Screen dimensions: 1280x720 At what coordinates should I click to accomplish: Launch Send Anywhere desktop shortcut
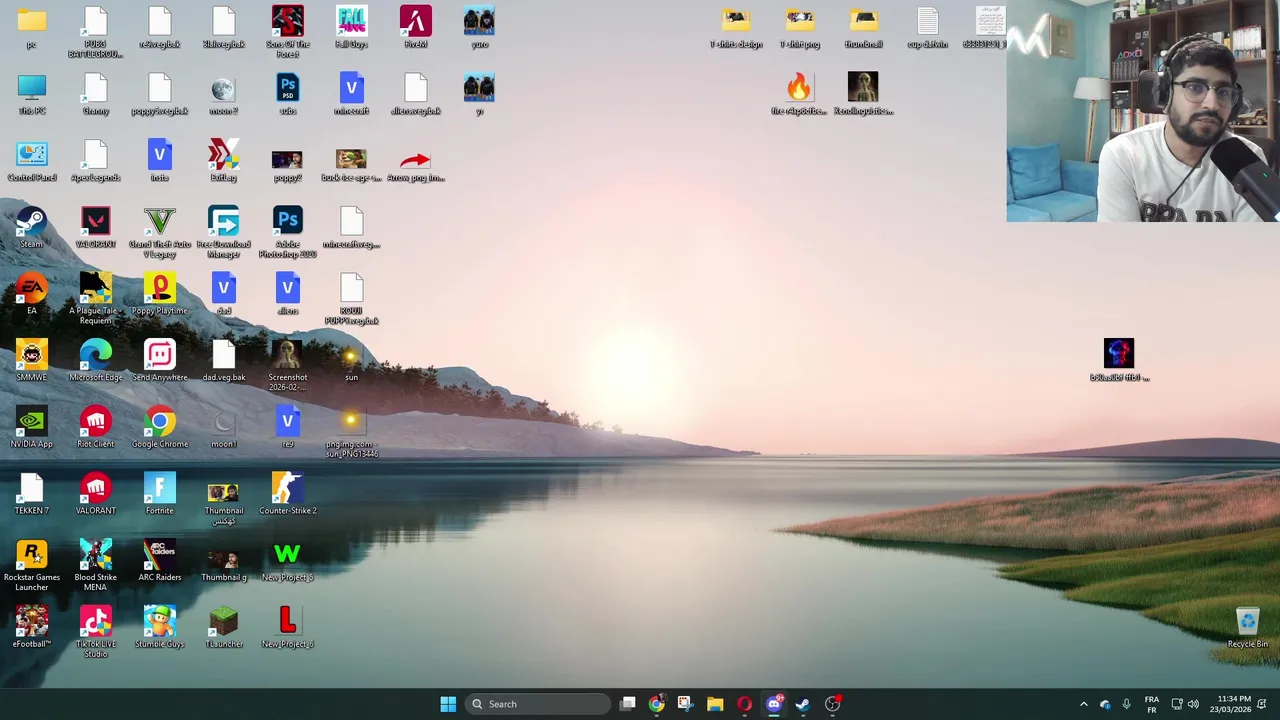(160, 361)
